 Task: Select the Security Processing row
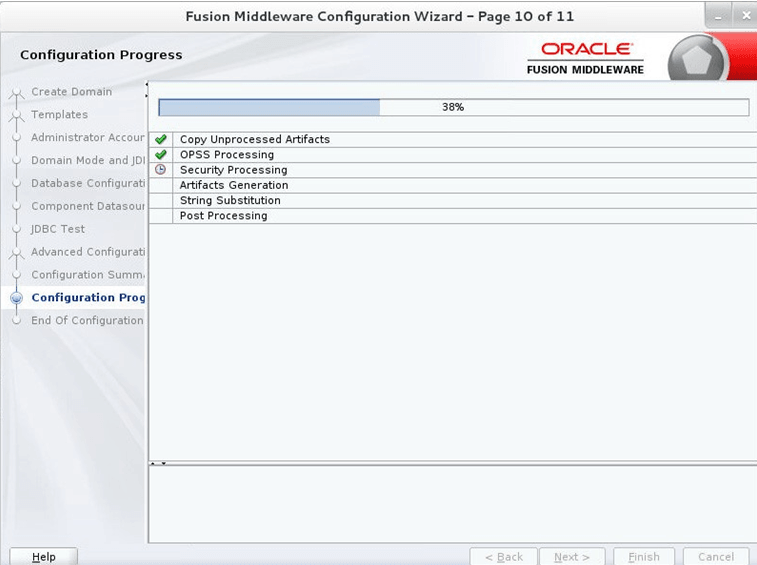point(453,170)
